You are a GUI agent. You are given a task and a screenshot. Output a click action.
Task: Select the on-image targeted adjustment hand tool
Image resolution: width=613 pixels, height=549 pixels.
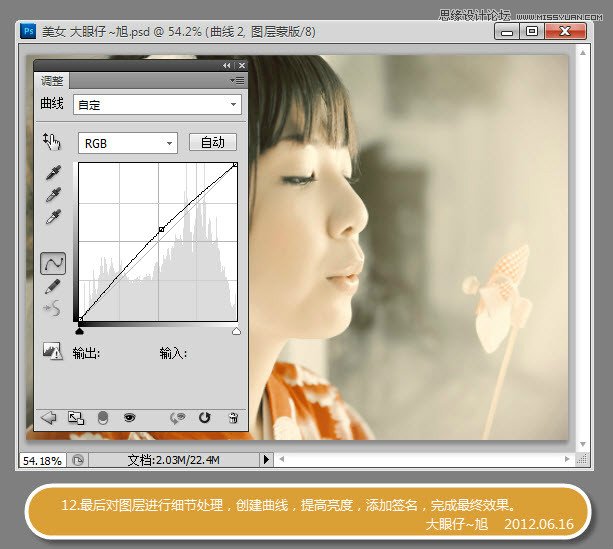(x=52, y=142)
